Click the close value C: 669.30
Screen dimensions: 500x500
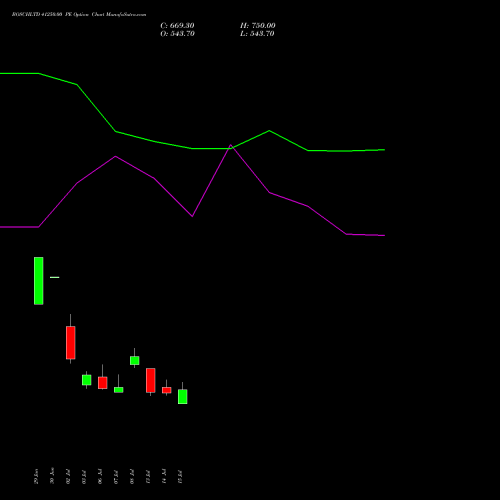tap(177, 26)
